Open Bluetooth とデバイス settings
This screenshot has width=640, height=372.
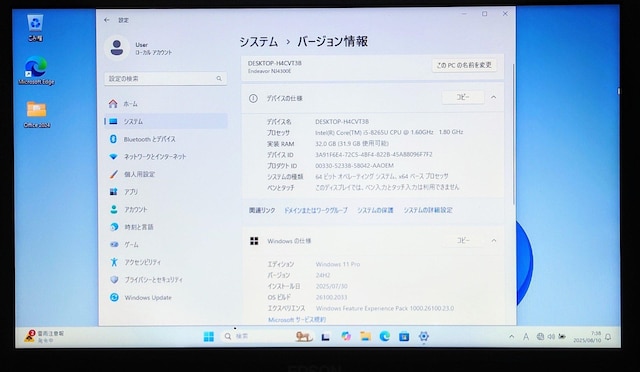pyautogui.click(x=165, y=139)
